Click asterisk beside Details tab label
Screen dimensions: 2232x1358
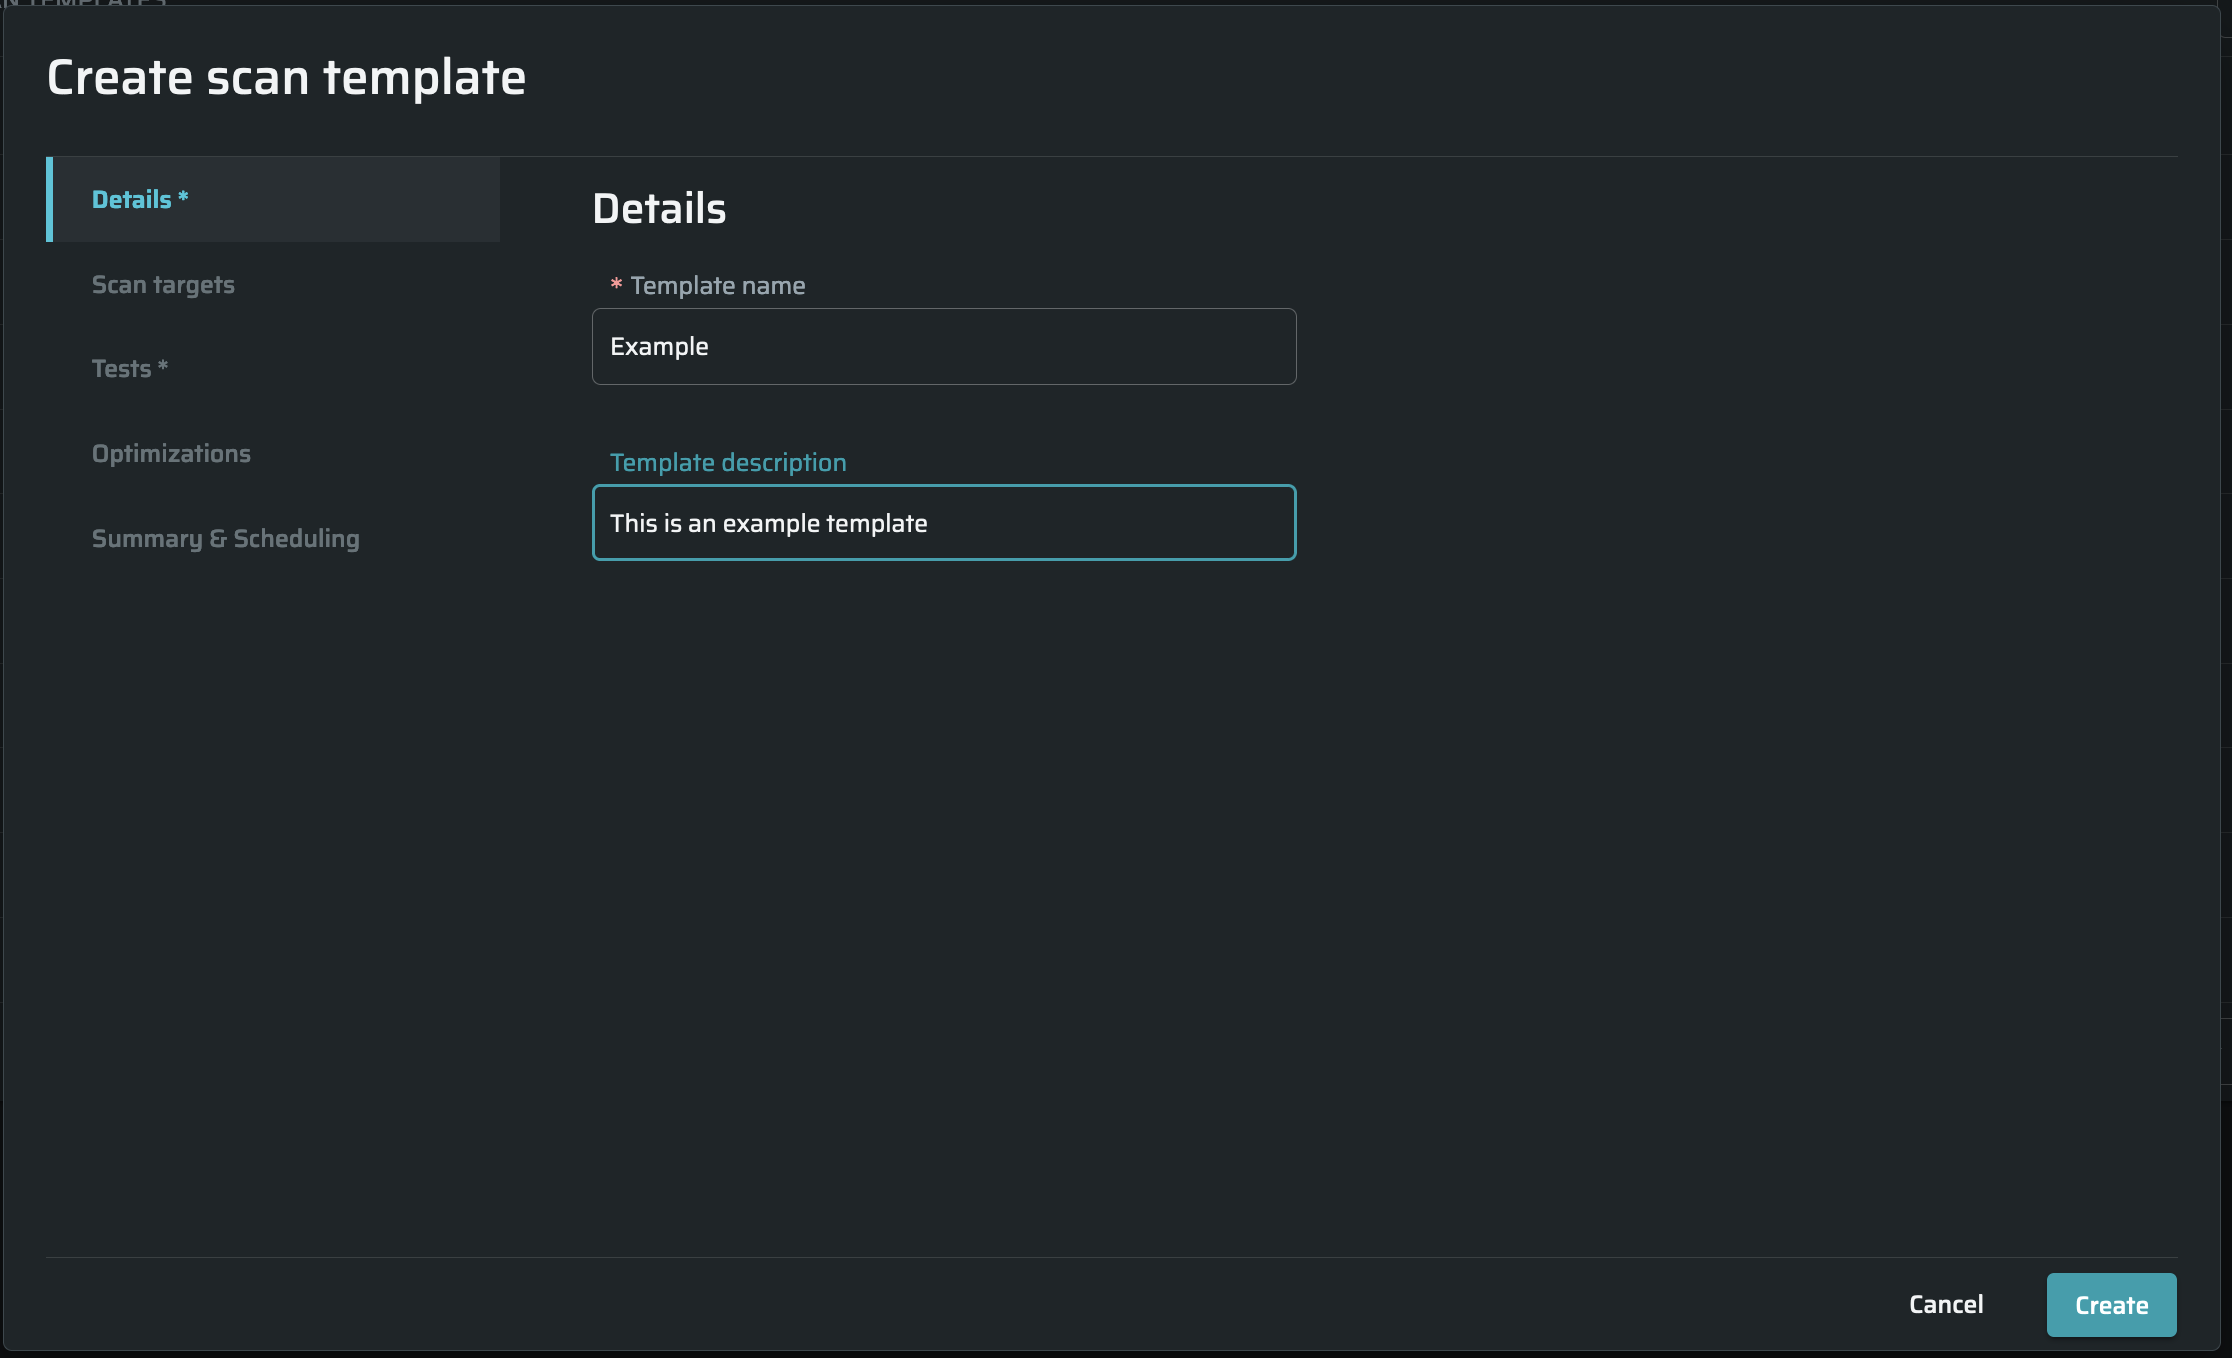(x=183, y=197)
